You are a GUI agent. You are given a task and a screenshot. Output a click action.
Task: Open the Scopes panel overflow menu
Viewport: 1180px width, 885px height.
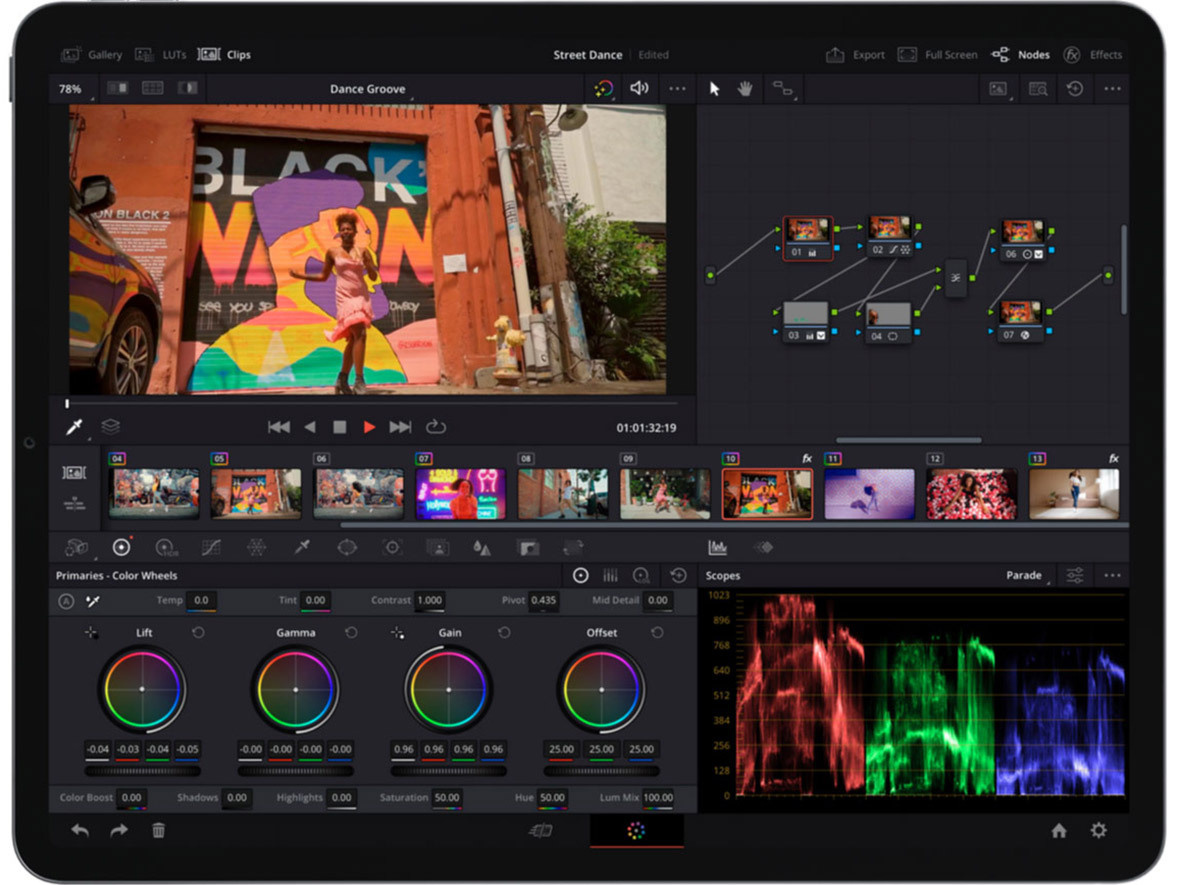point(1113,575)
